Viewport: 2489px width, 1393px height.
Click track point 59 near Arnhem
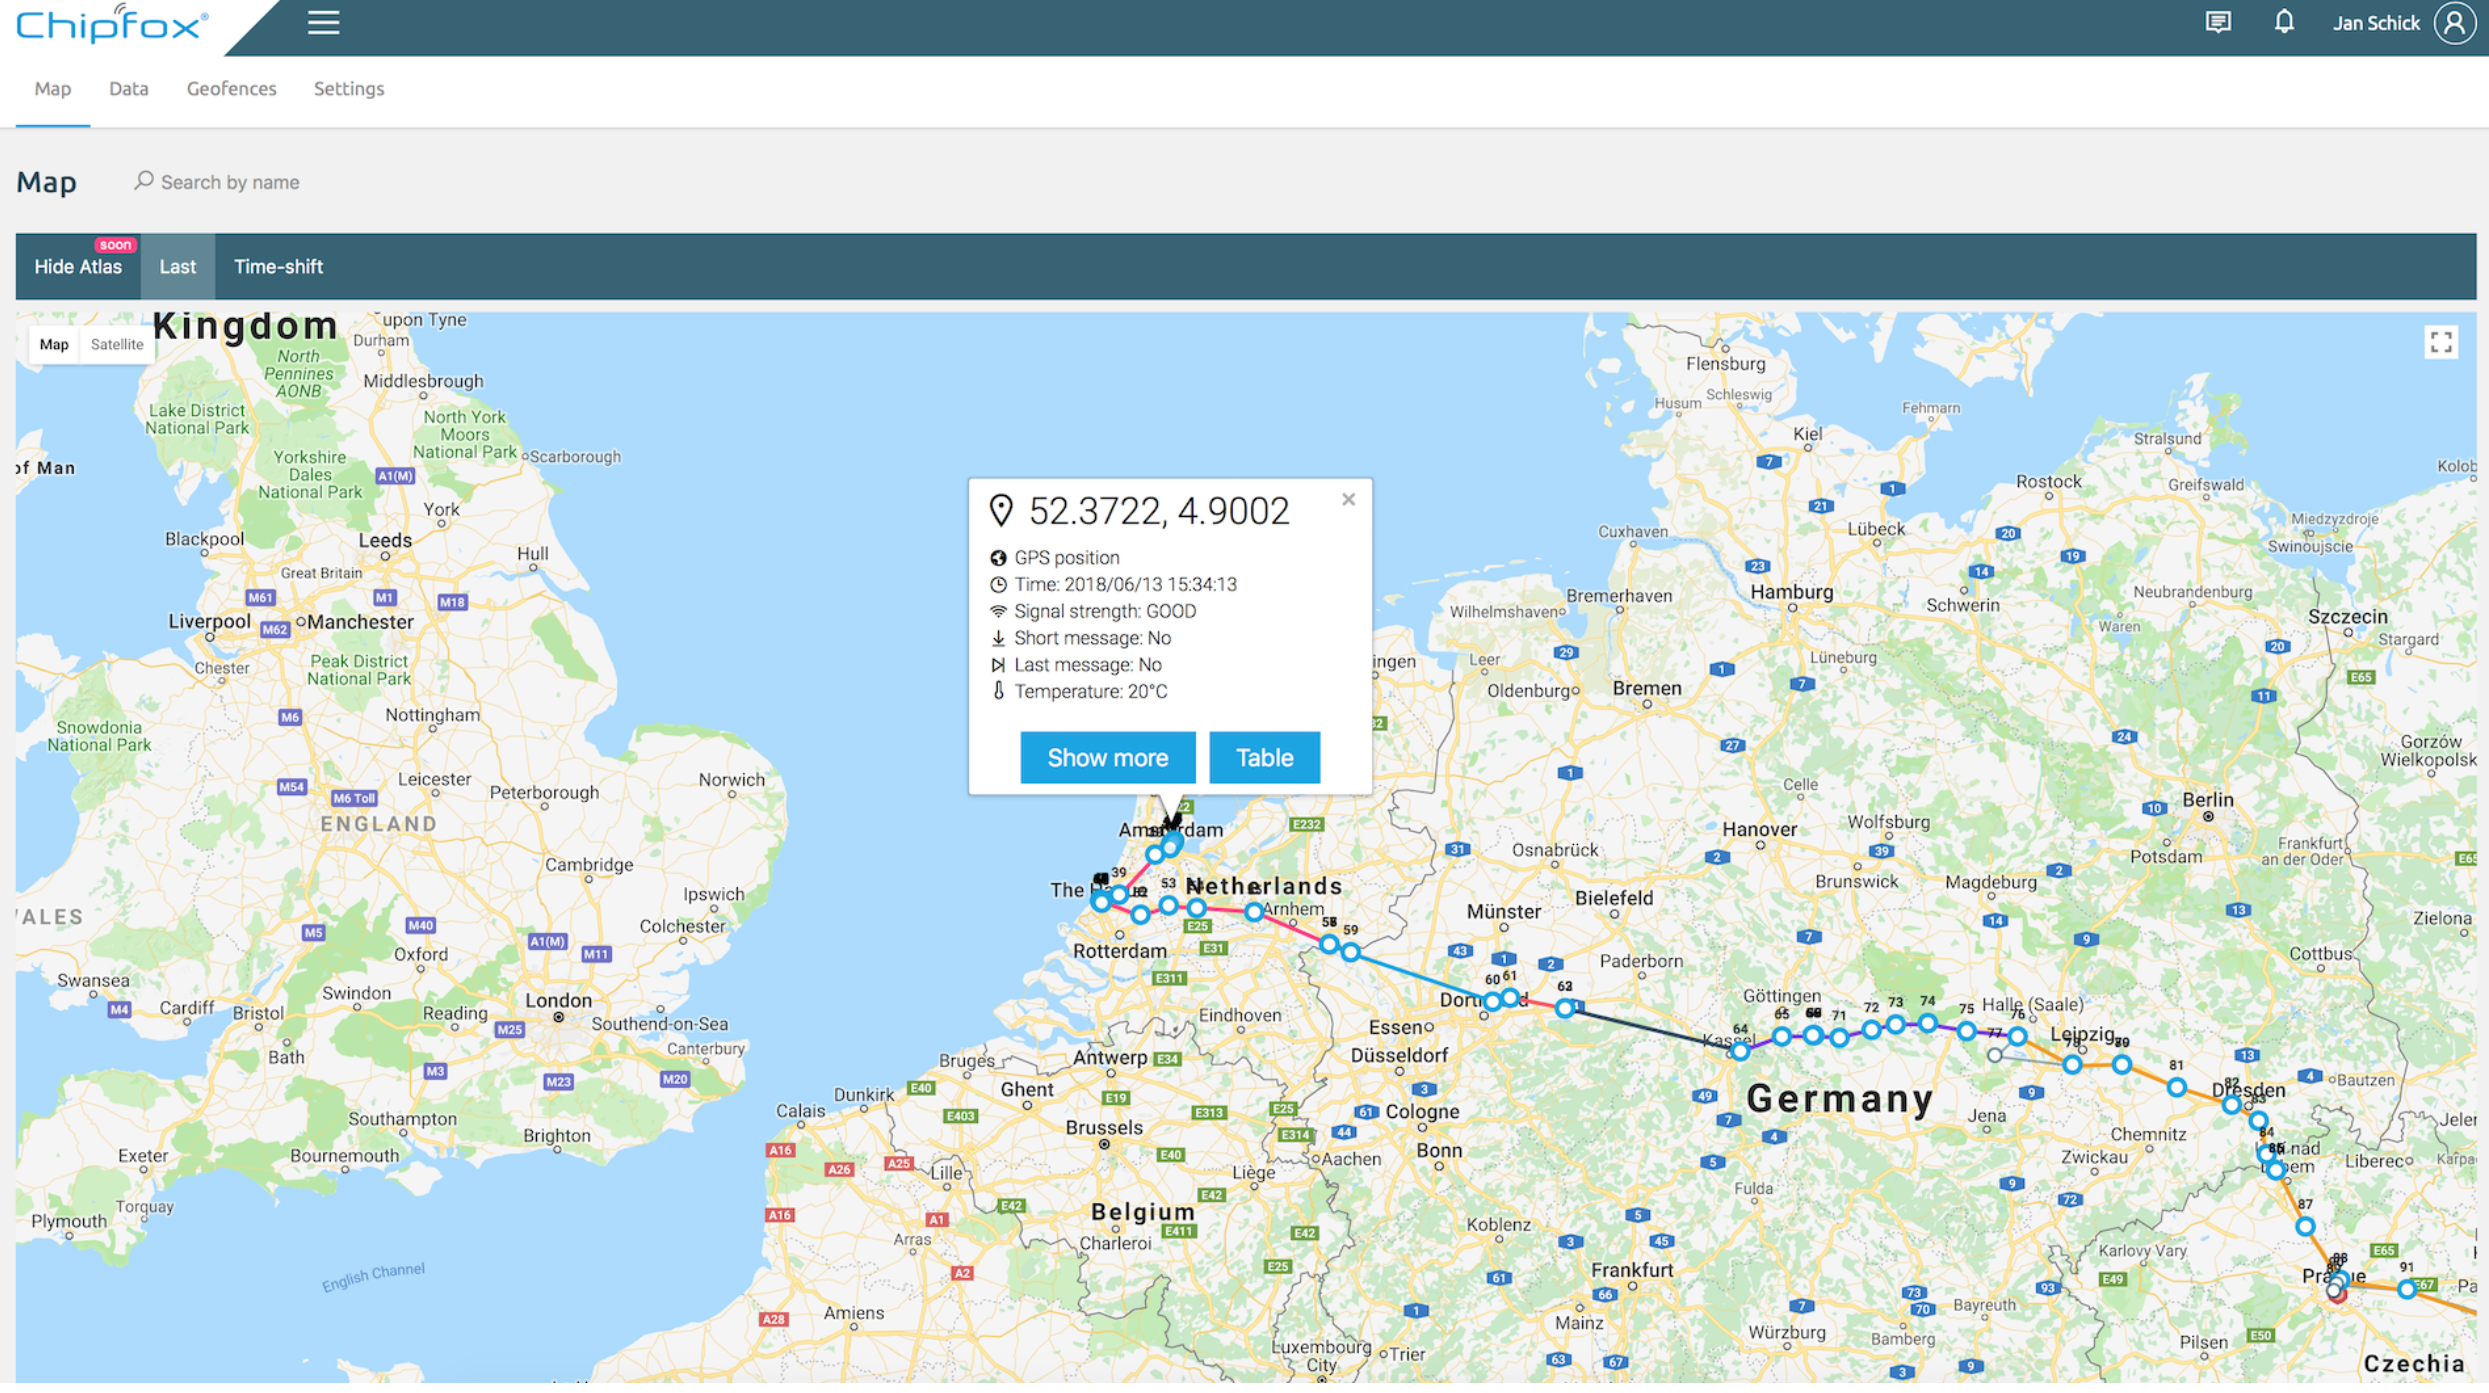1350,952
